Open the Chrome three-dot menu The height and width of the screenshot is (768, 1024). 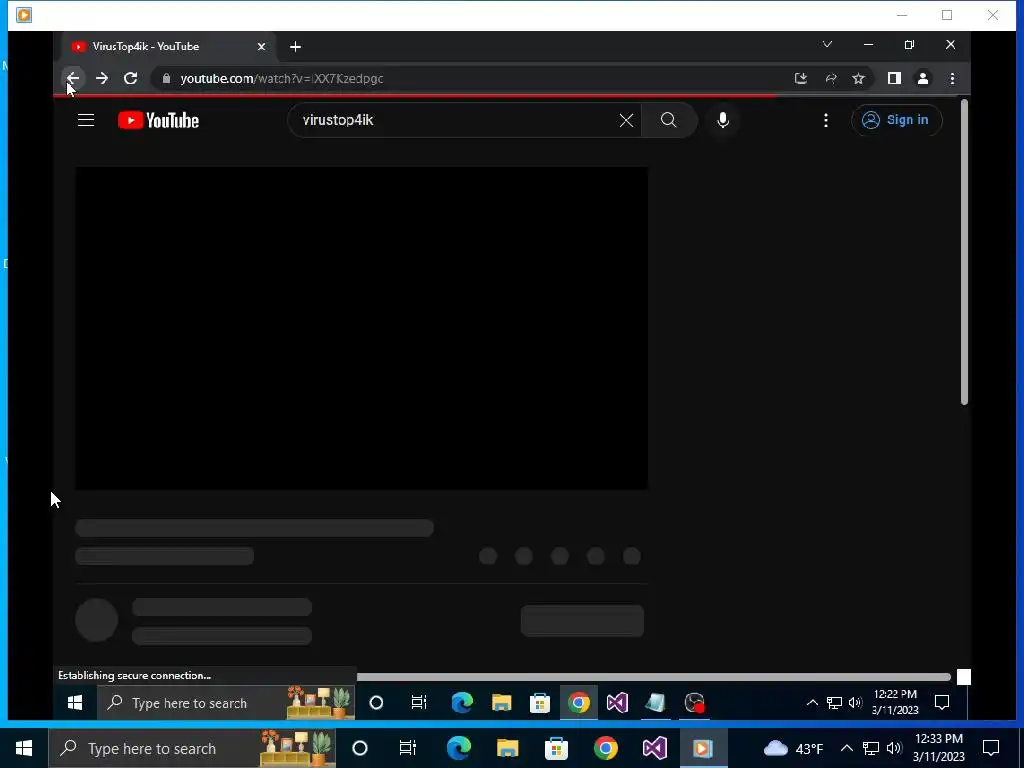point(952,78)
